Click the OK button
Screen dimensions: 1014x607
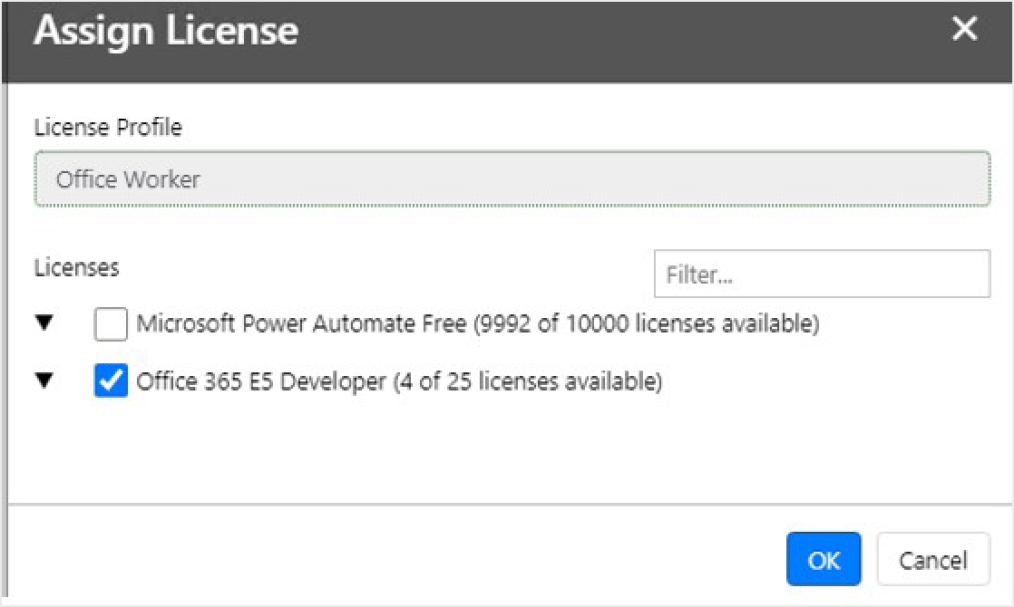823,559
